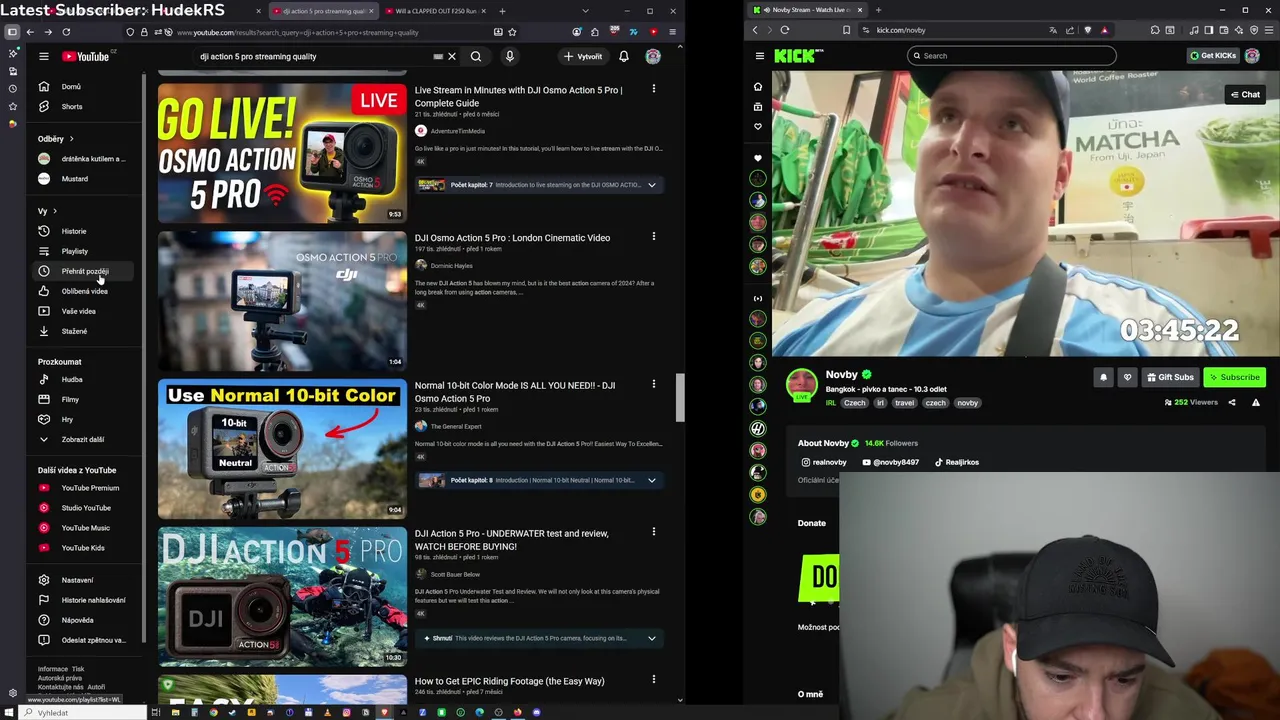Expand chapters for Normal 10-bit Color video
The height and width of the screenshot is (720, 1280).
tap(652, 481)
